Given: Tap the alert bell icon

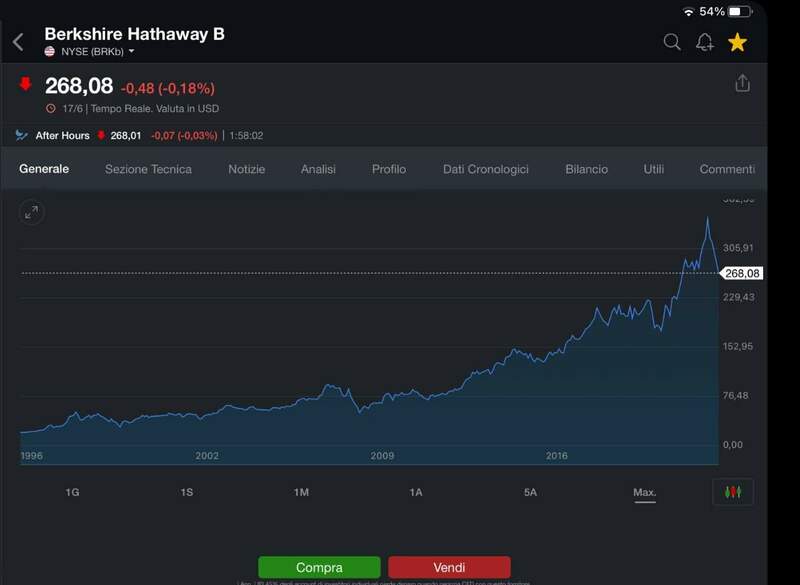Looking at the screenshot, I should 705,42.
